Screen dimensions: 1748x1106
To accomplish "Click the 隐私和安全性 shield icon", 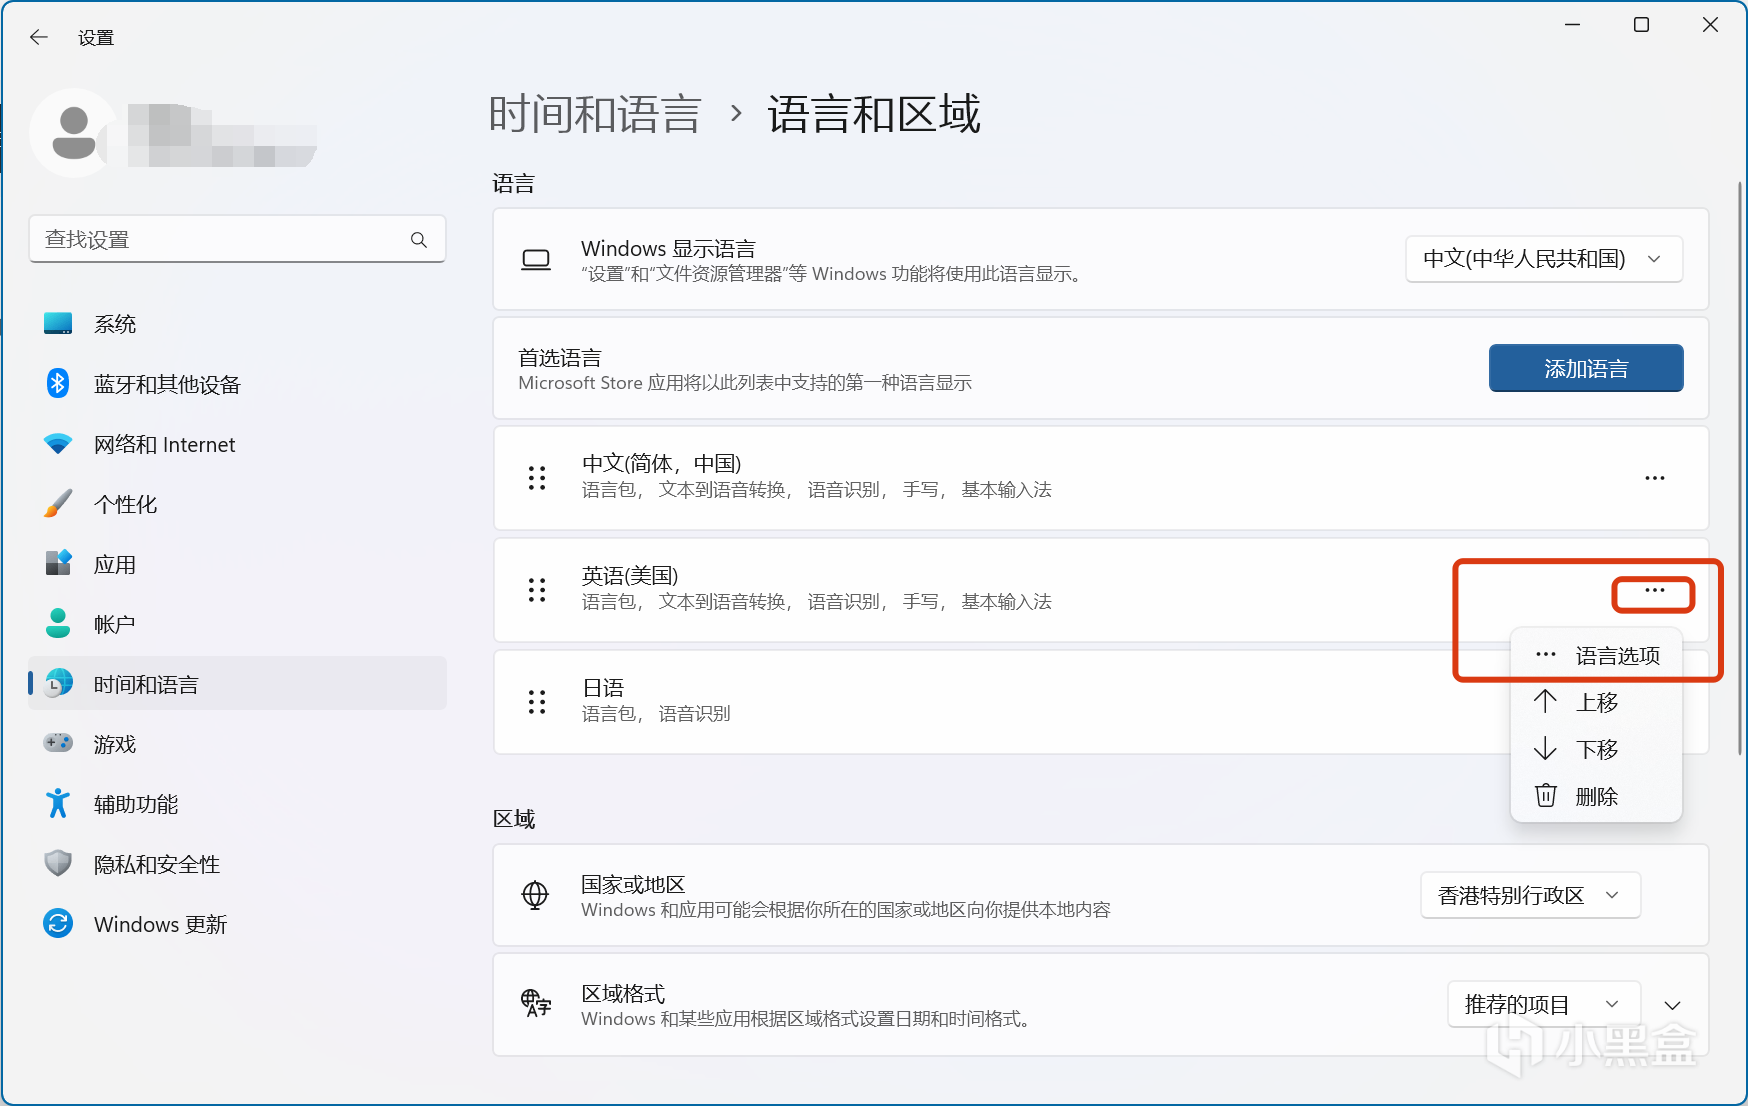I will (x=58, y=863).
